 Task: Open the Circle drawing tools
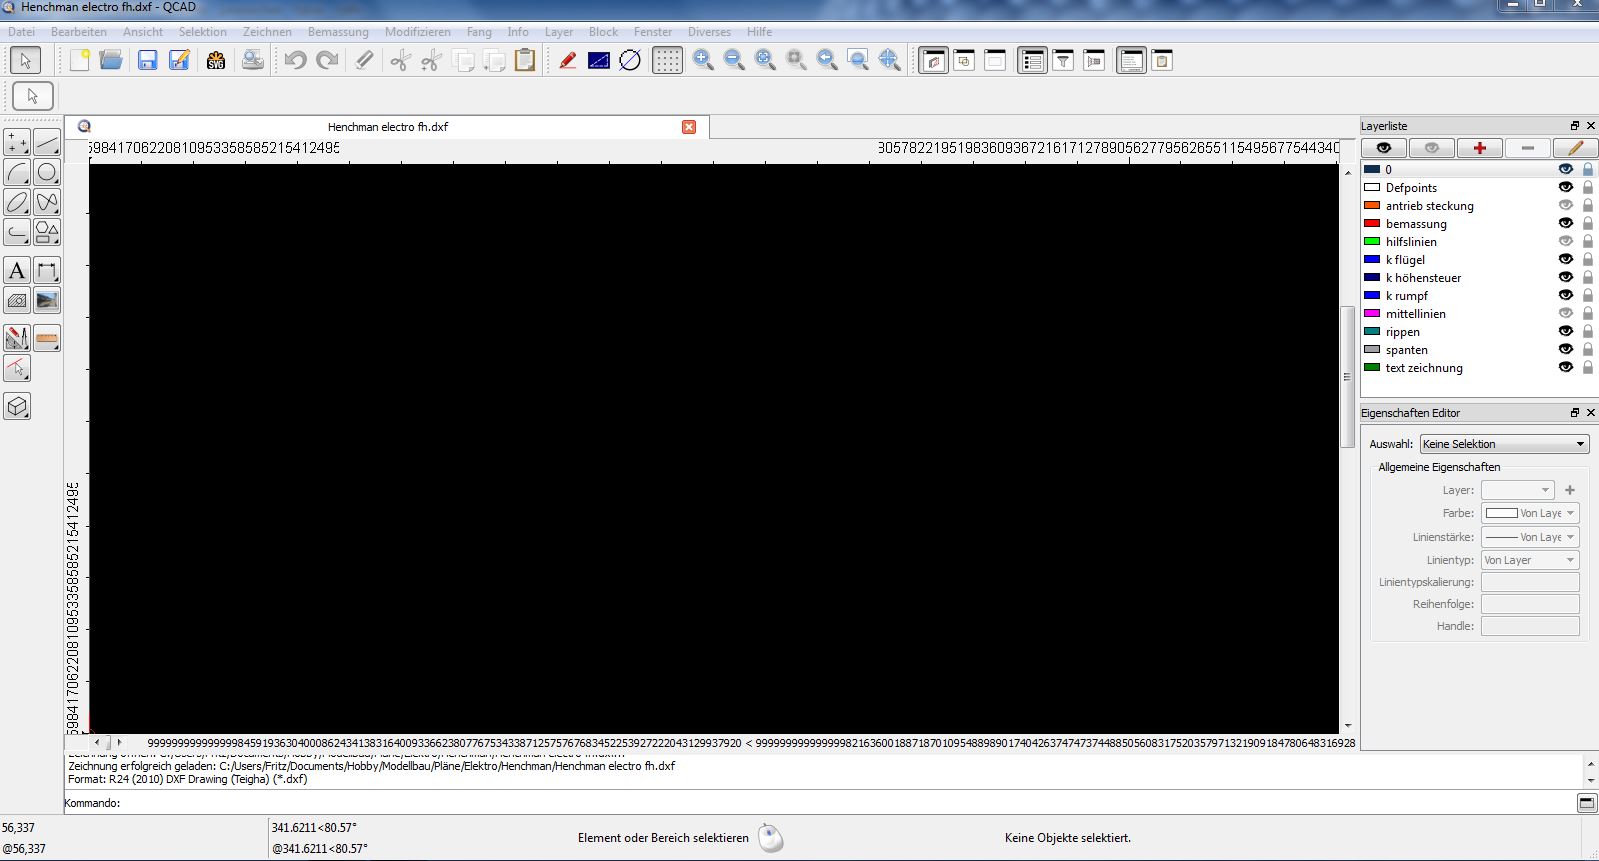tap(47, 173)
